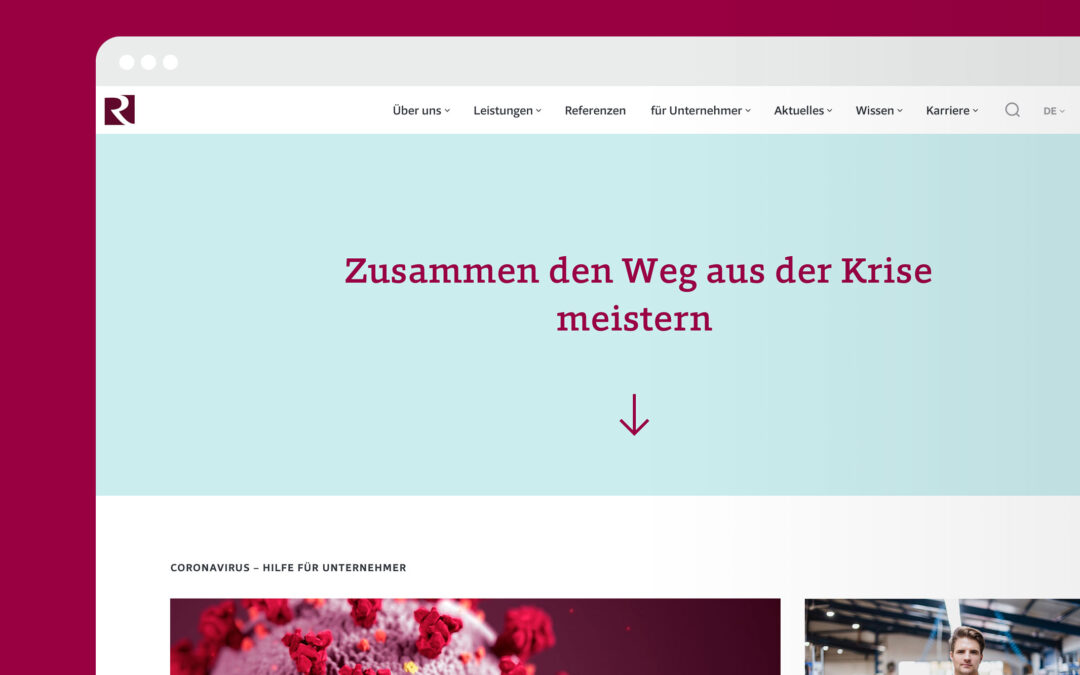Open the für Unternehmer menu

[x=700, y=110]
